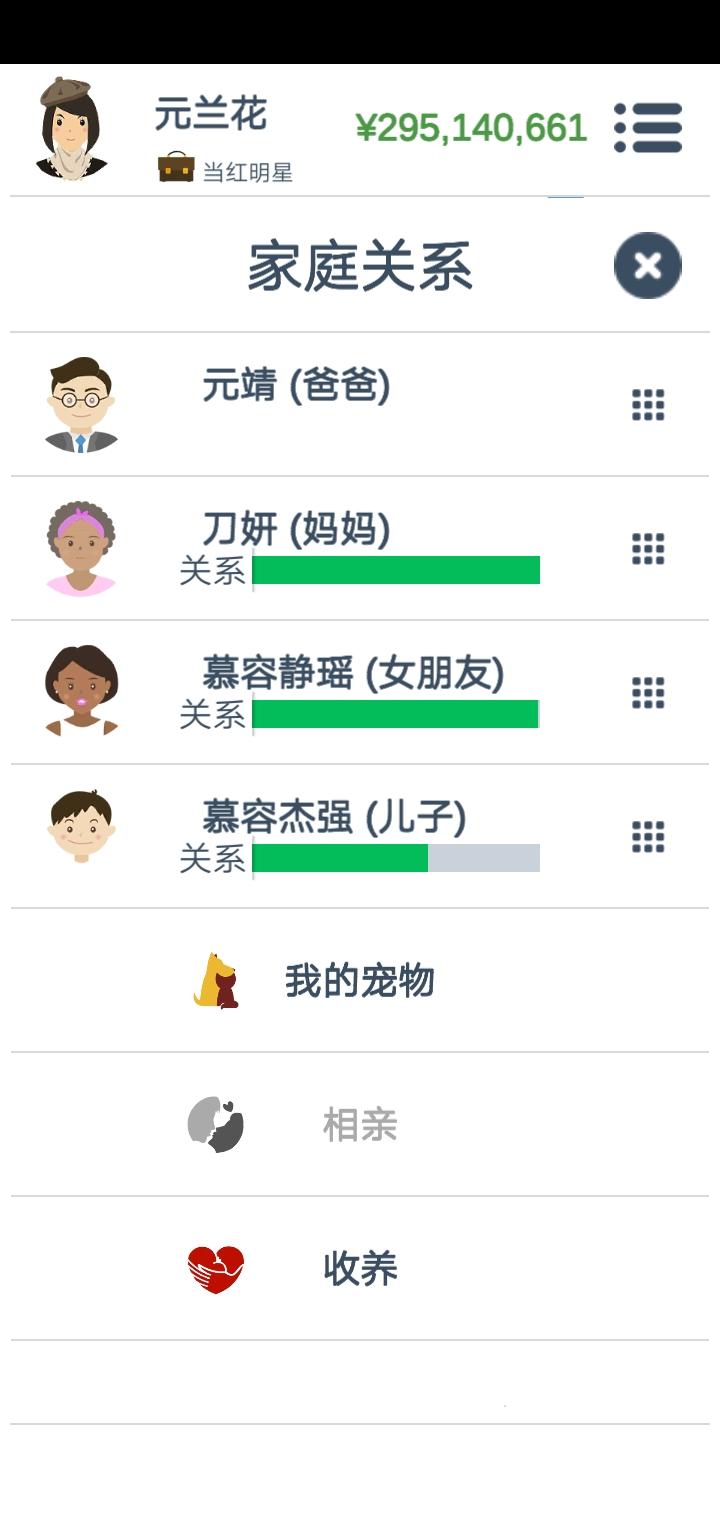Tap the greyed 相亲 couple icon

pyautogui.click(x=216, y=1125)
